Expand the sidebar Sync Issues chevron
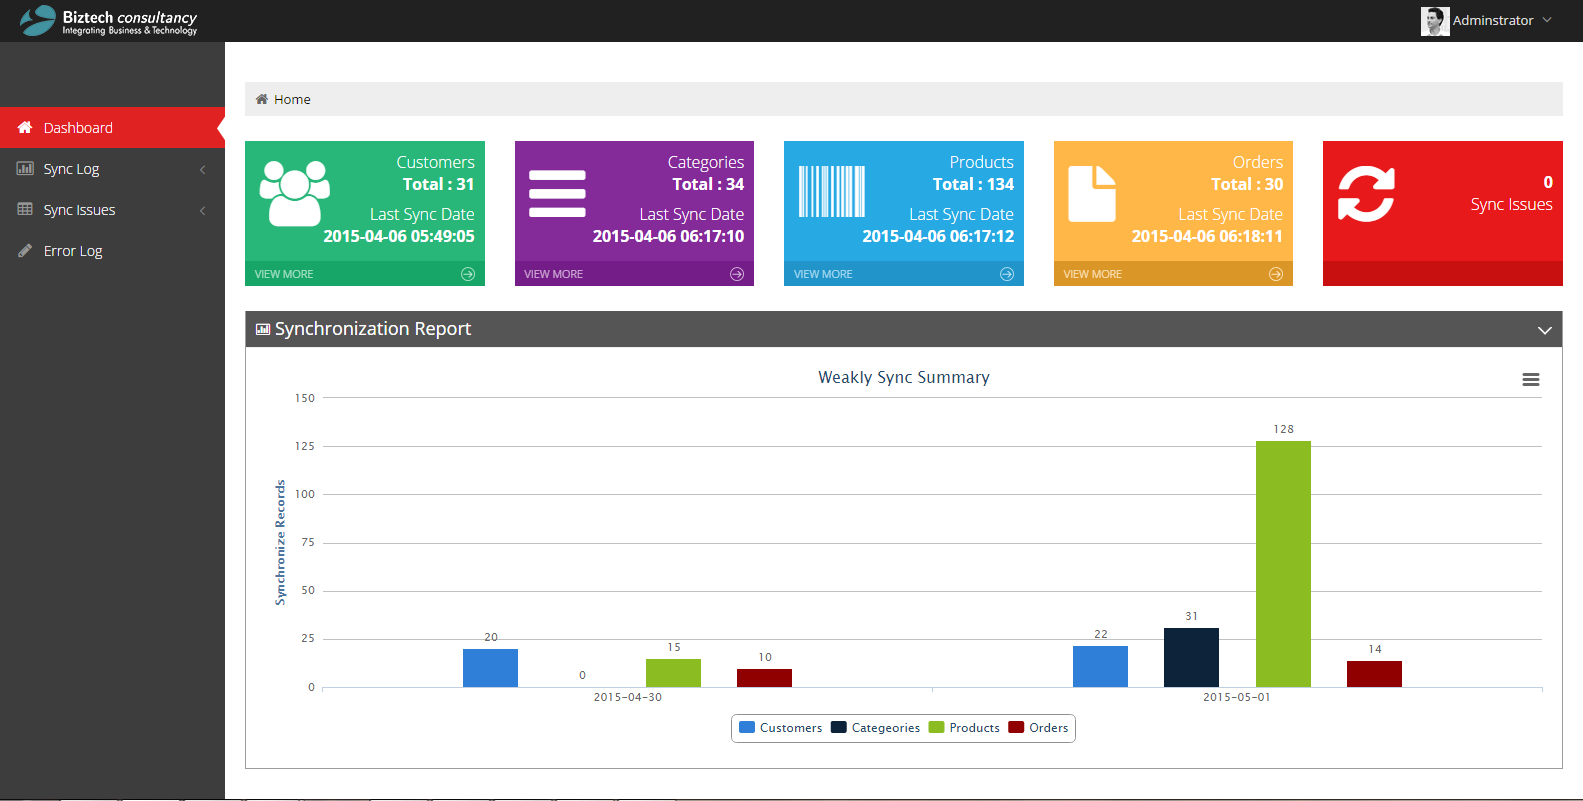This screenshot has width=1583, height=801. tap(203, 210)
